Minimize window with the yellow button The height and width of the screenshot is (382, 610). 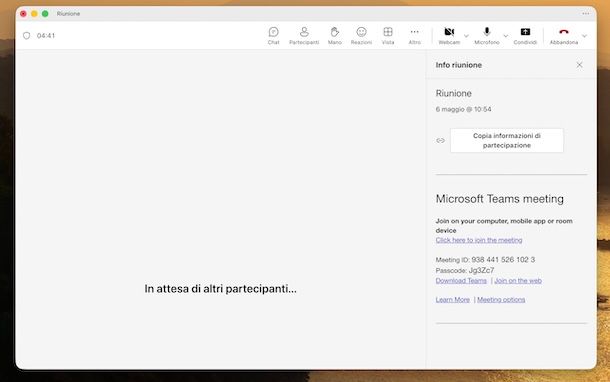[x=34, y=14]
